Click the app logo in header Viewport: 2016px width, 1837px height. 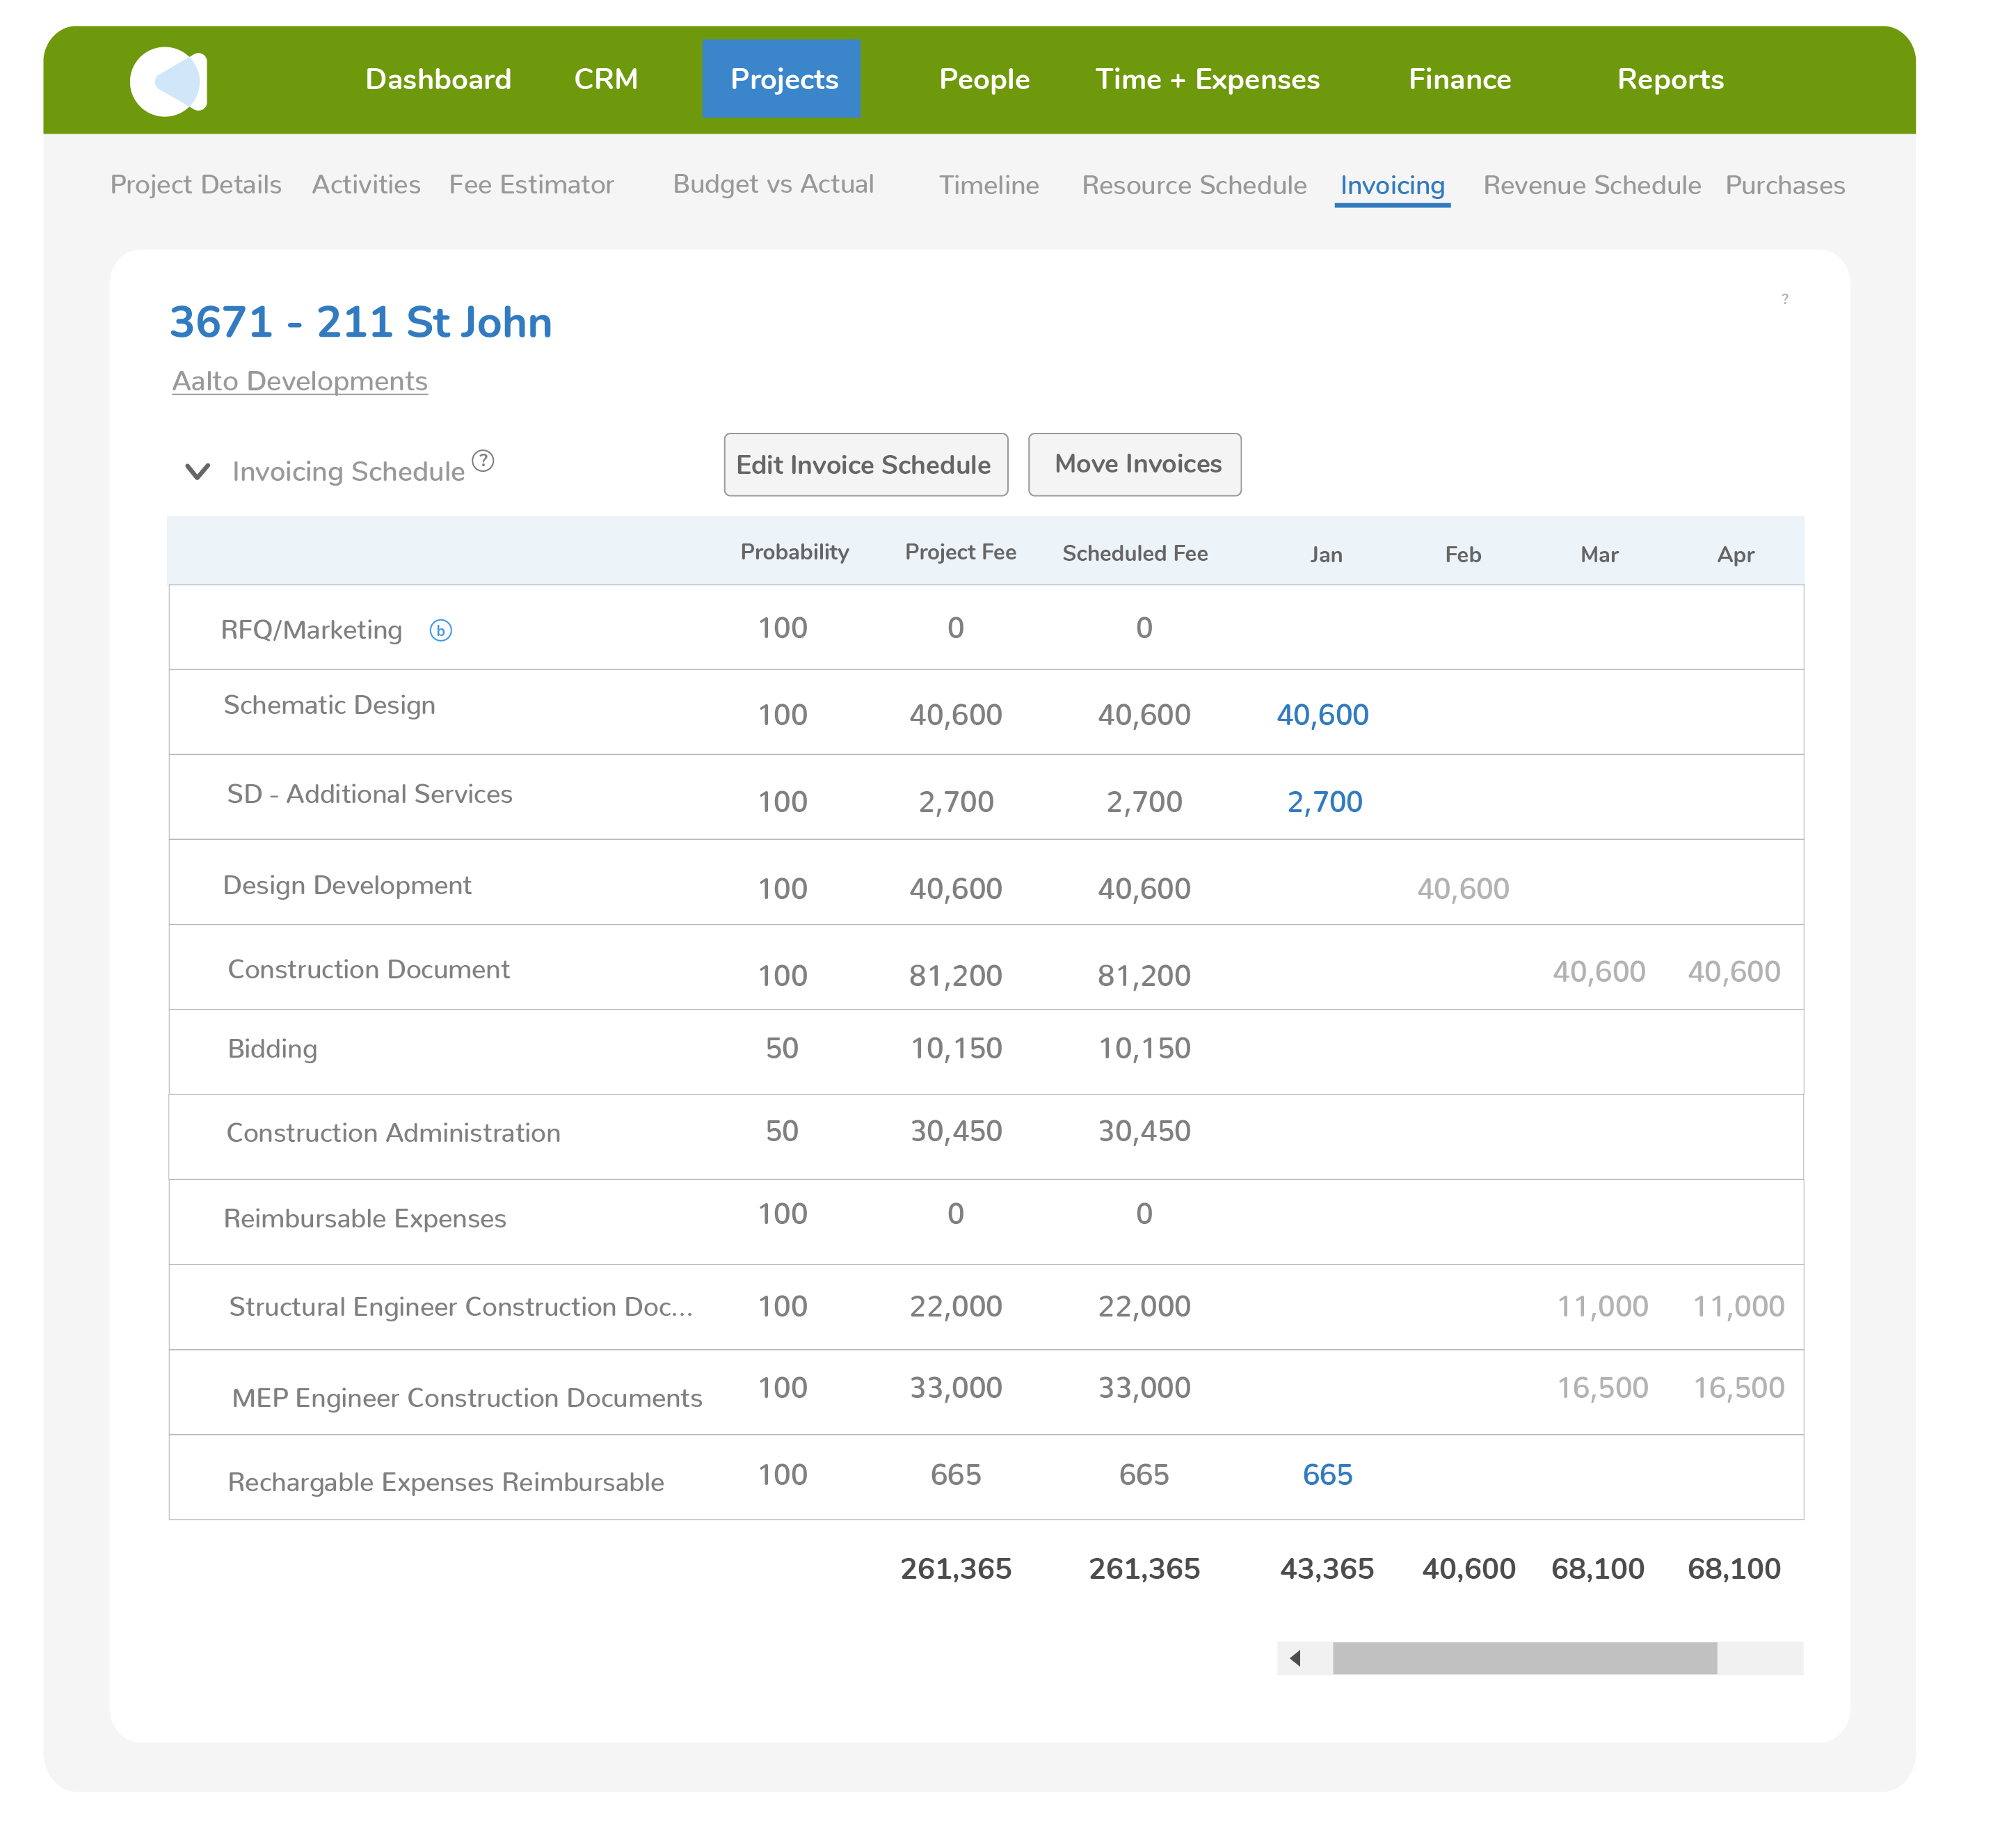[168, 81]
